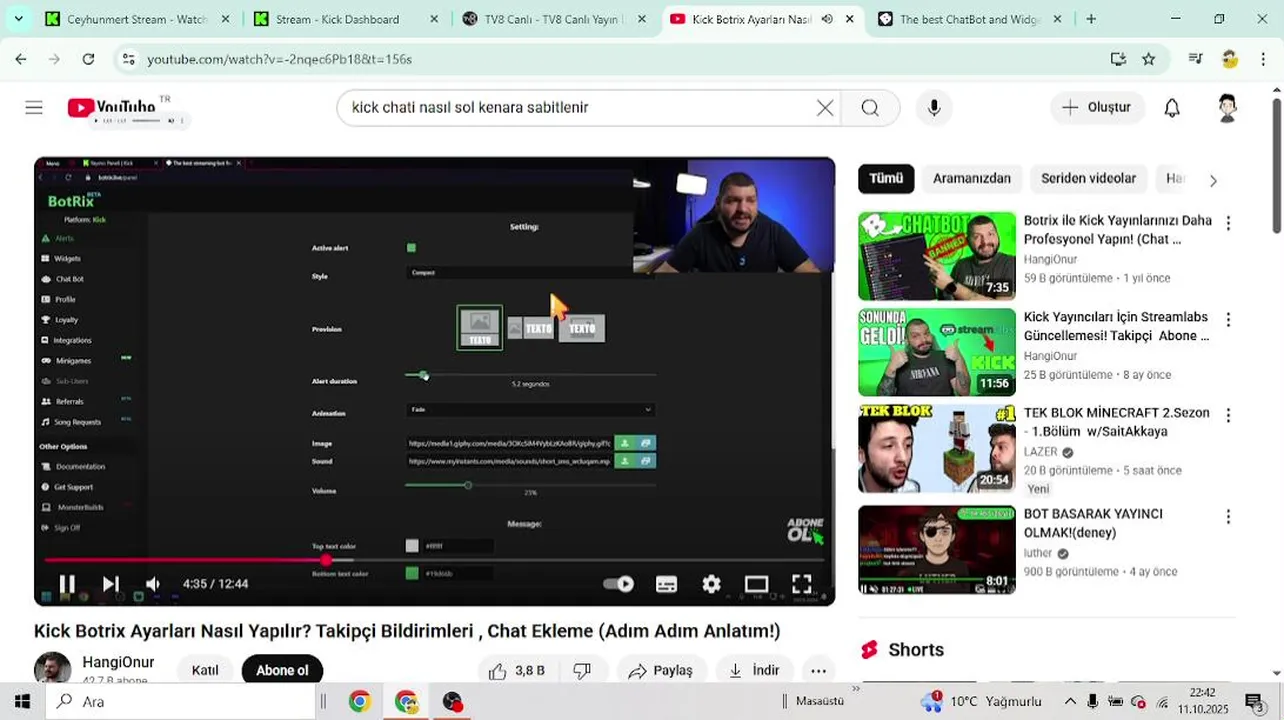This screenshot has width=1284, height=720.
Task: Expand Masaüstü toolbar overflow chevron
Action: (856, 689)
